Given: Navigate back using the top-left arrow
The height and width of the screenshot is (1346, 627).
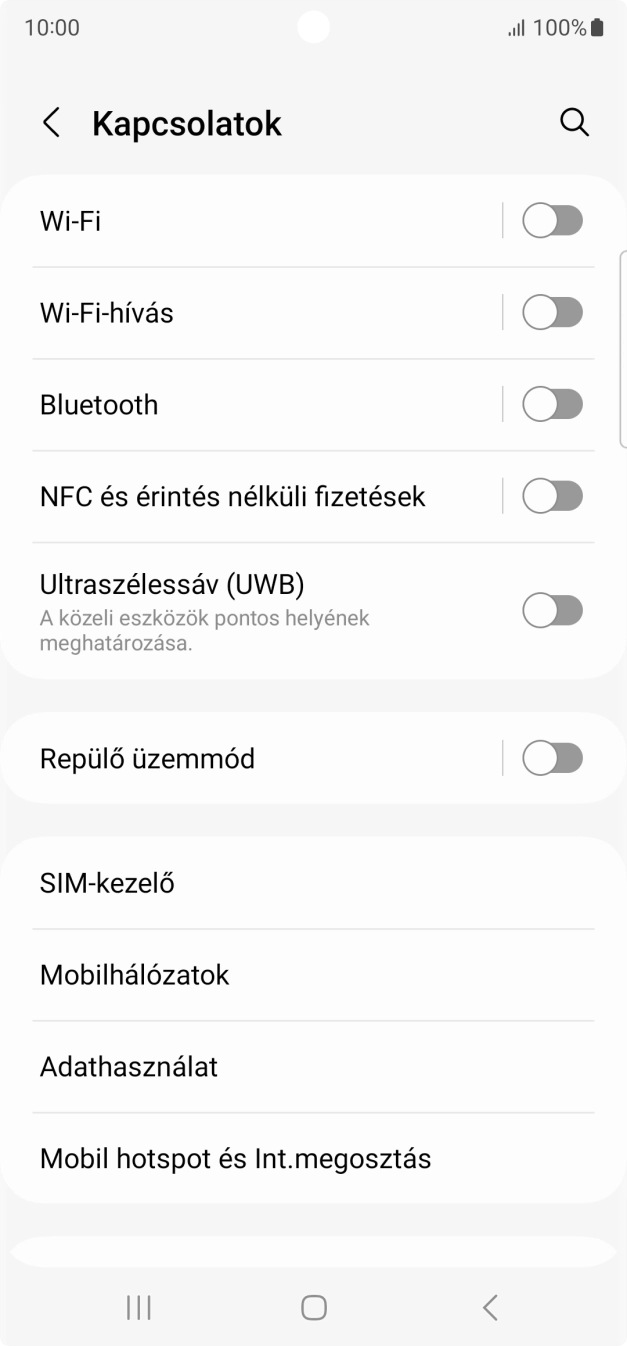Looking at the screenshot, I should click(51, 122).
